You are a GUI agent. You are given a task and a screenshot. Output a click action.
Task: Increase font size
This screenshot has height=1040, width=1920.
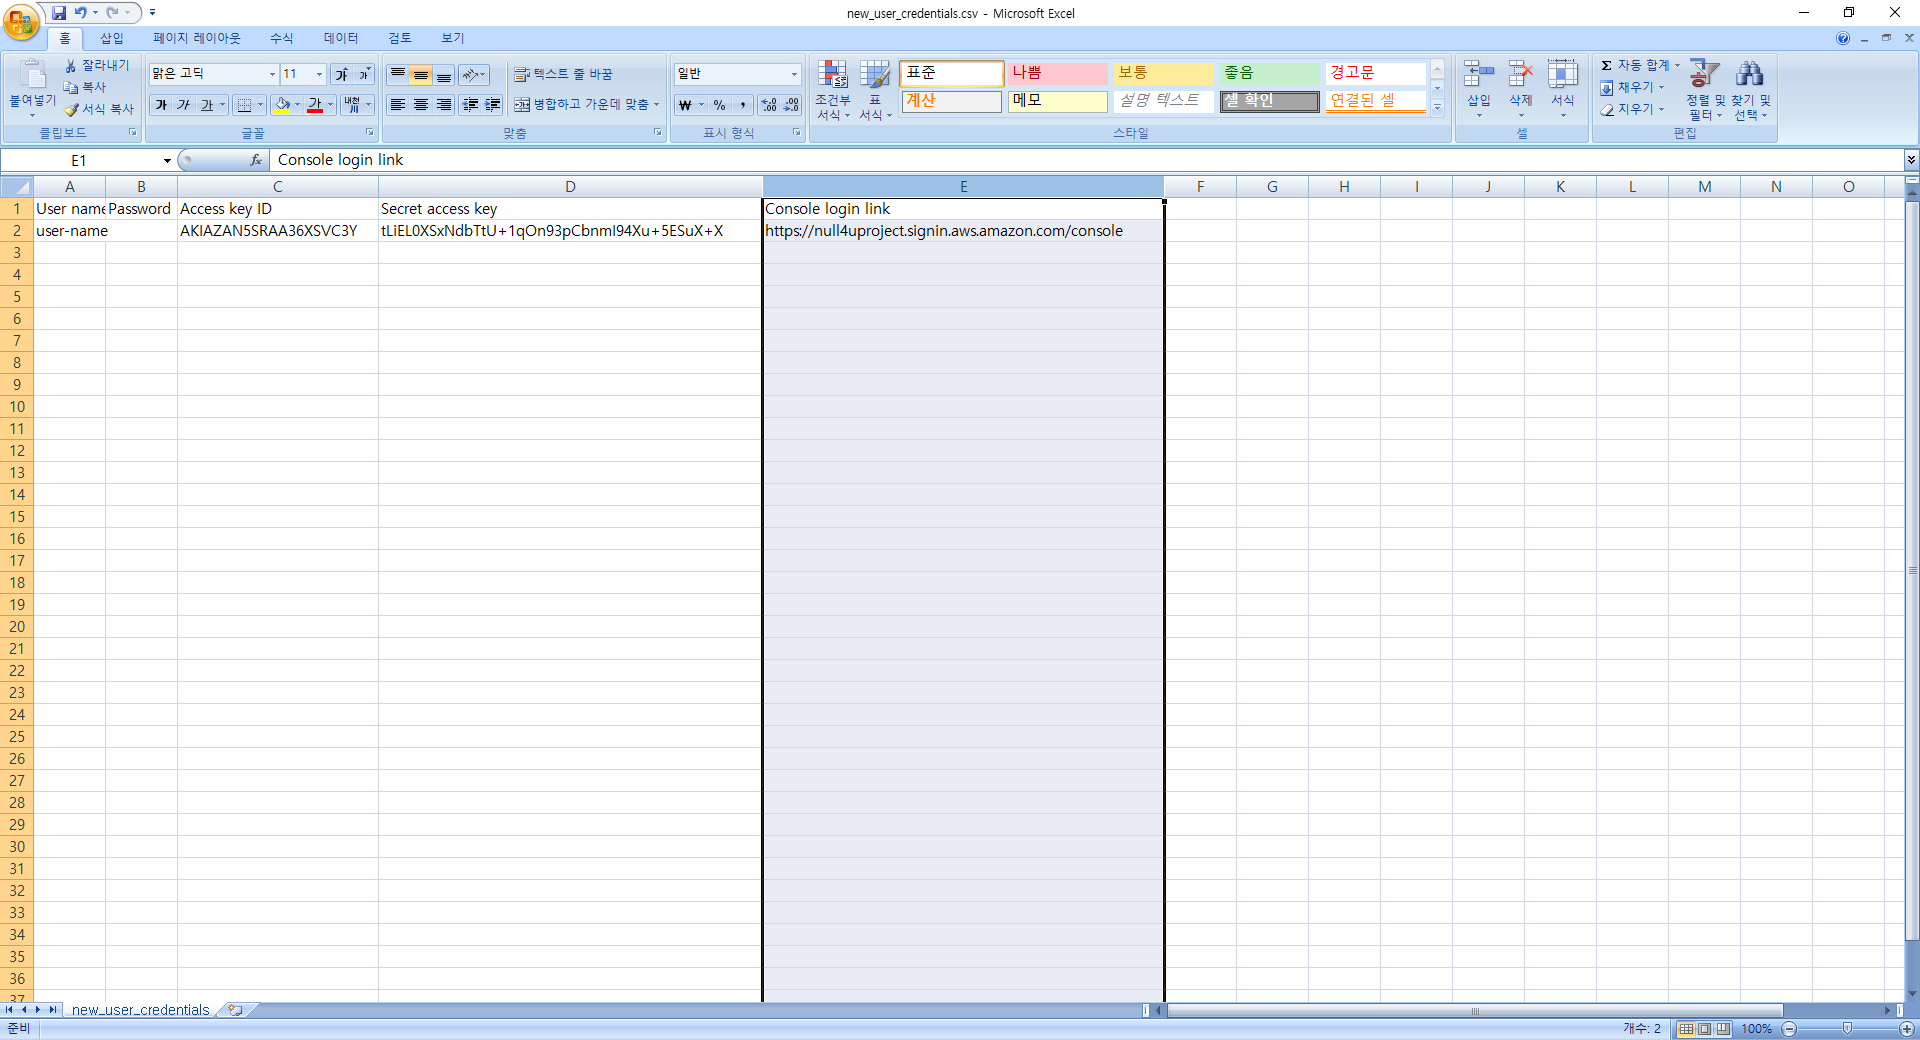341,74
